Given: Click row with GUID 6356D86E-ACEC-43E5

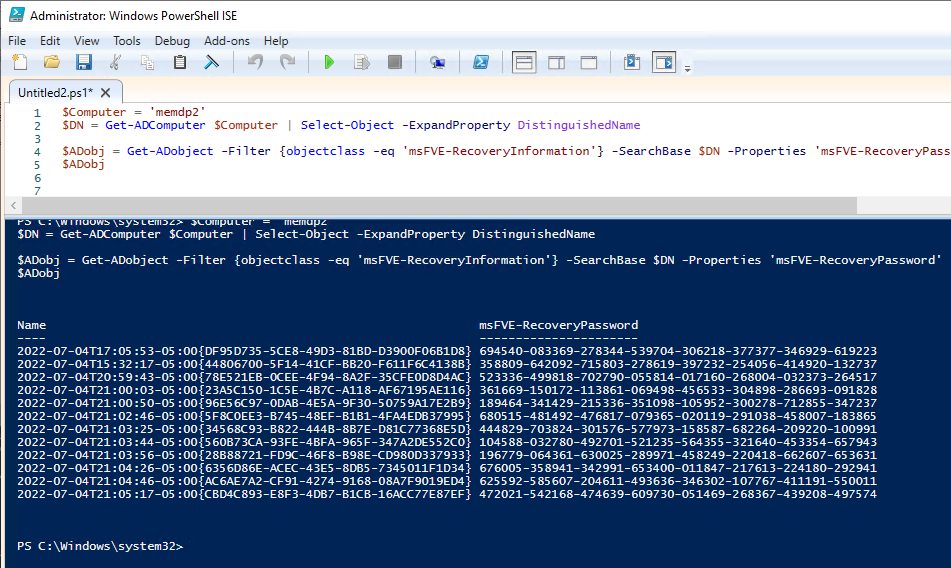Looking at the screenshot, I should point(447,468).
